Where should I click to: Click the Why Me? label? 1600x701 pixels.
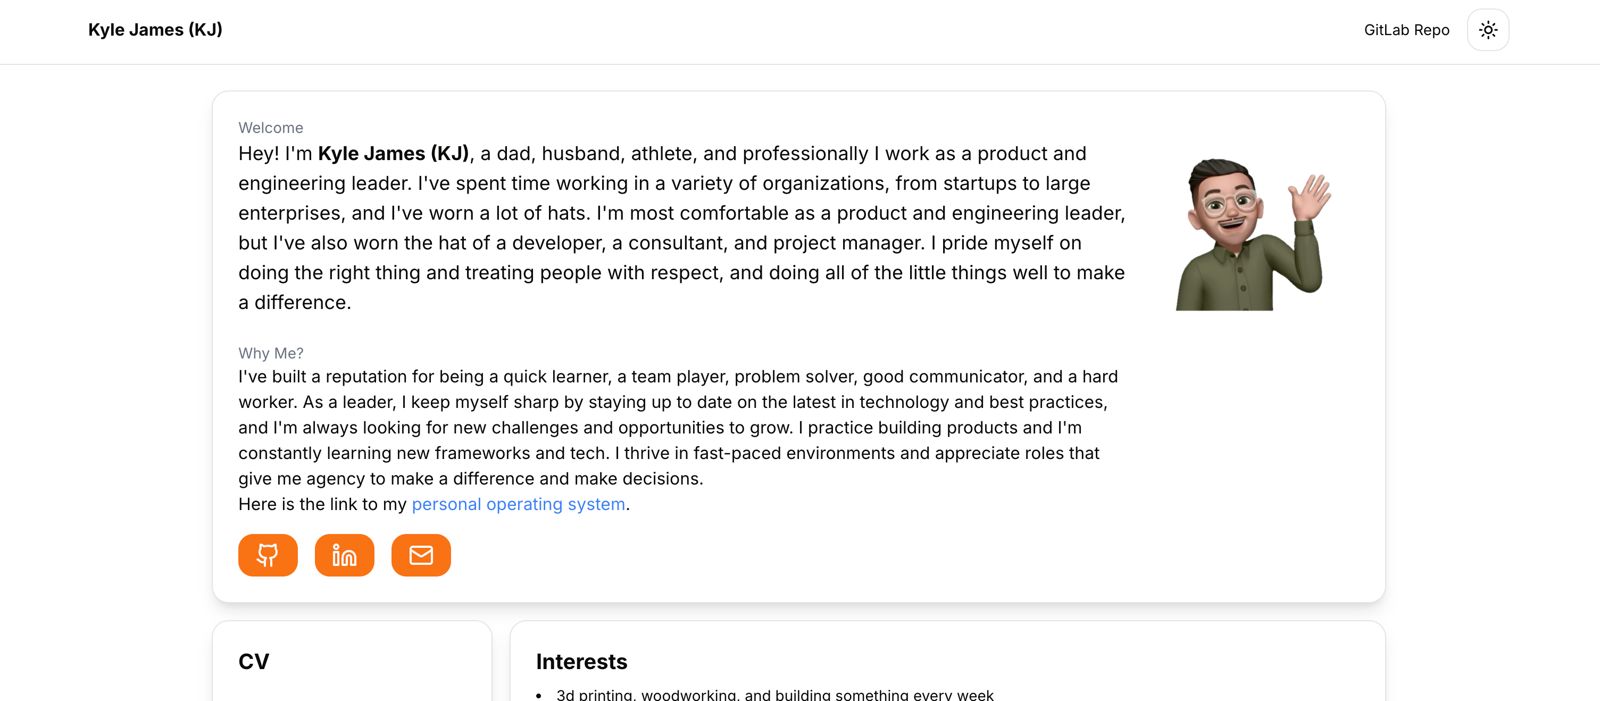pos(270,353)
